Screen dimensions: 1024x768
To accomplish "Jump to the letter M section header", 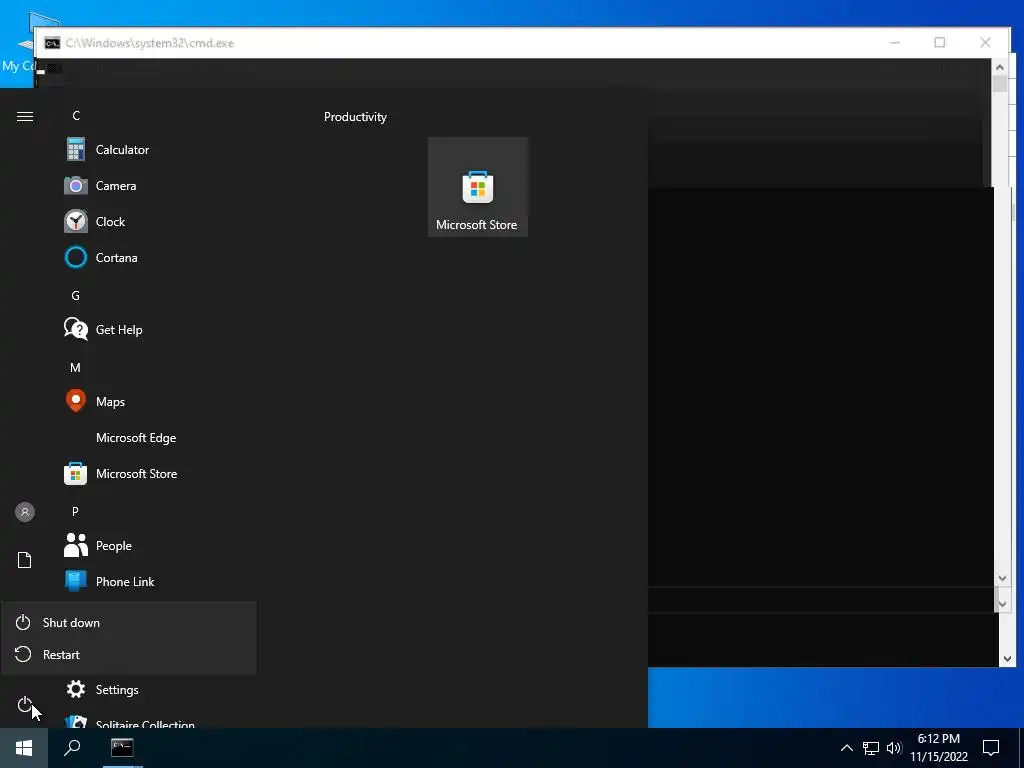I will 76,368.
